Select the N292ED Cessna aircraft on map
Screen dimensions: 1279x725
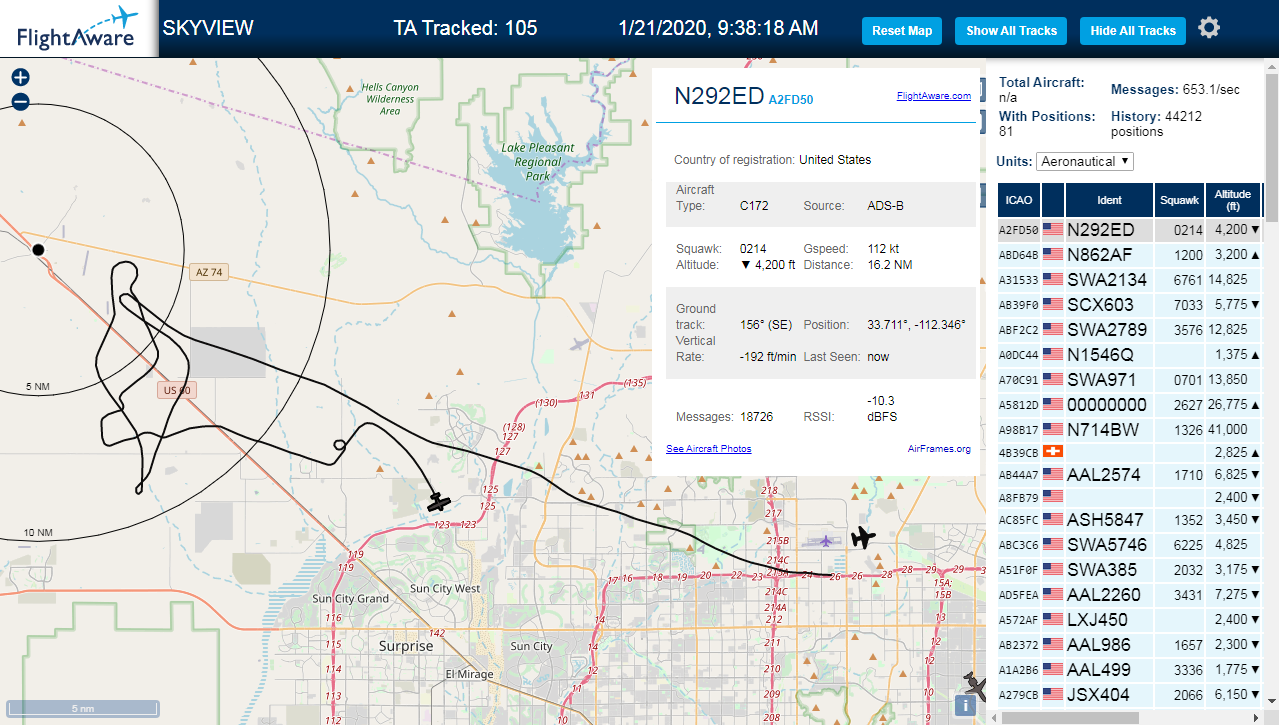tap(439, 500)
